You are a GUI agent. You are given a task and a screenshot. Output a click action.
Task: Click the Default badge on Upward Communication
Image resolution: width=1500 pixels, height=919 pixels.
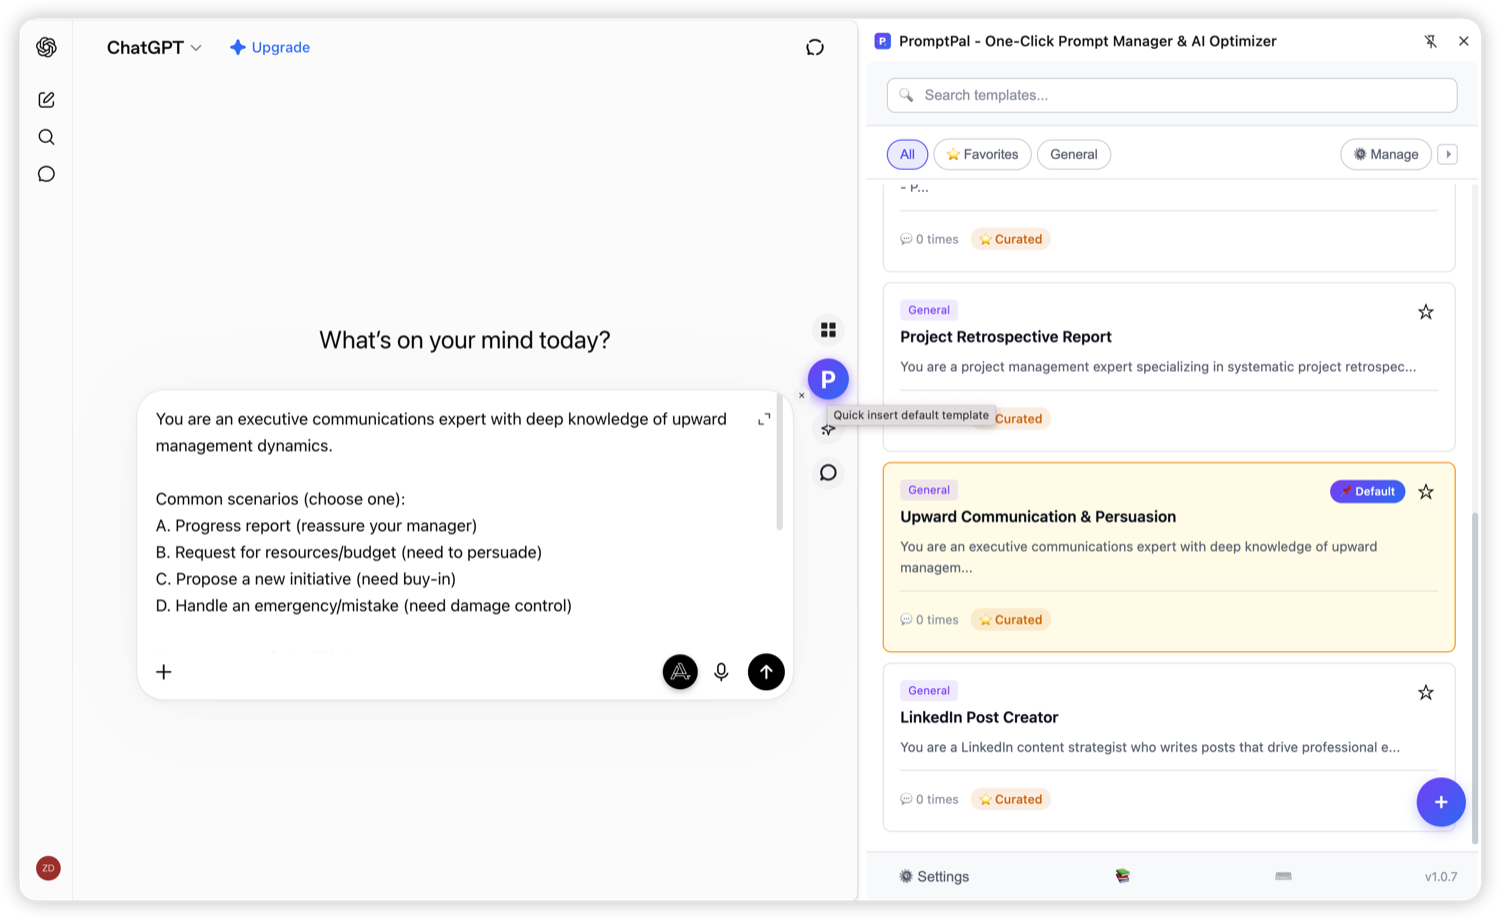[1367, 491]
